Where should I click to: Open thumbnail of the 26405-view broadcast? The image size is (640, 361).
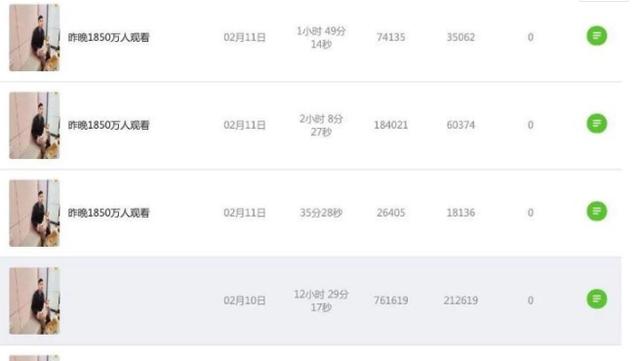point(35,213)
